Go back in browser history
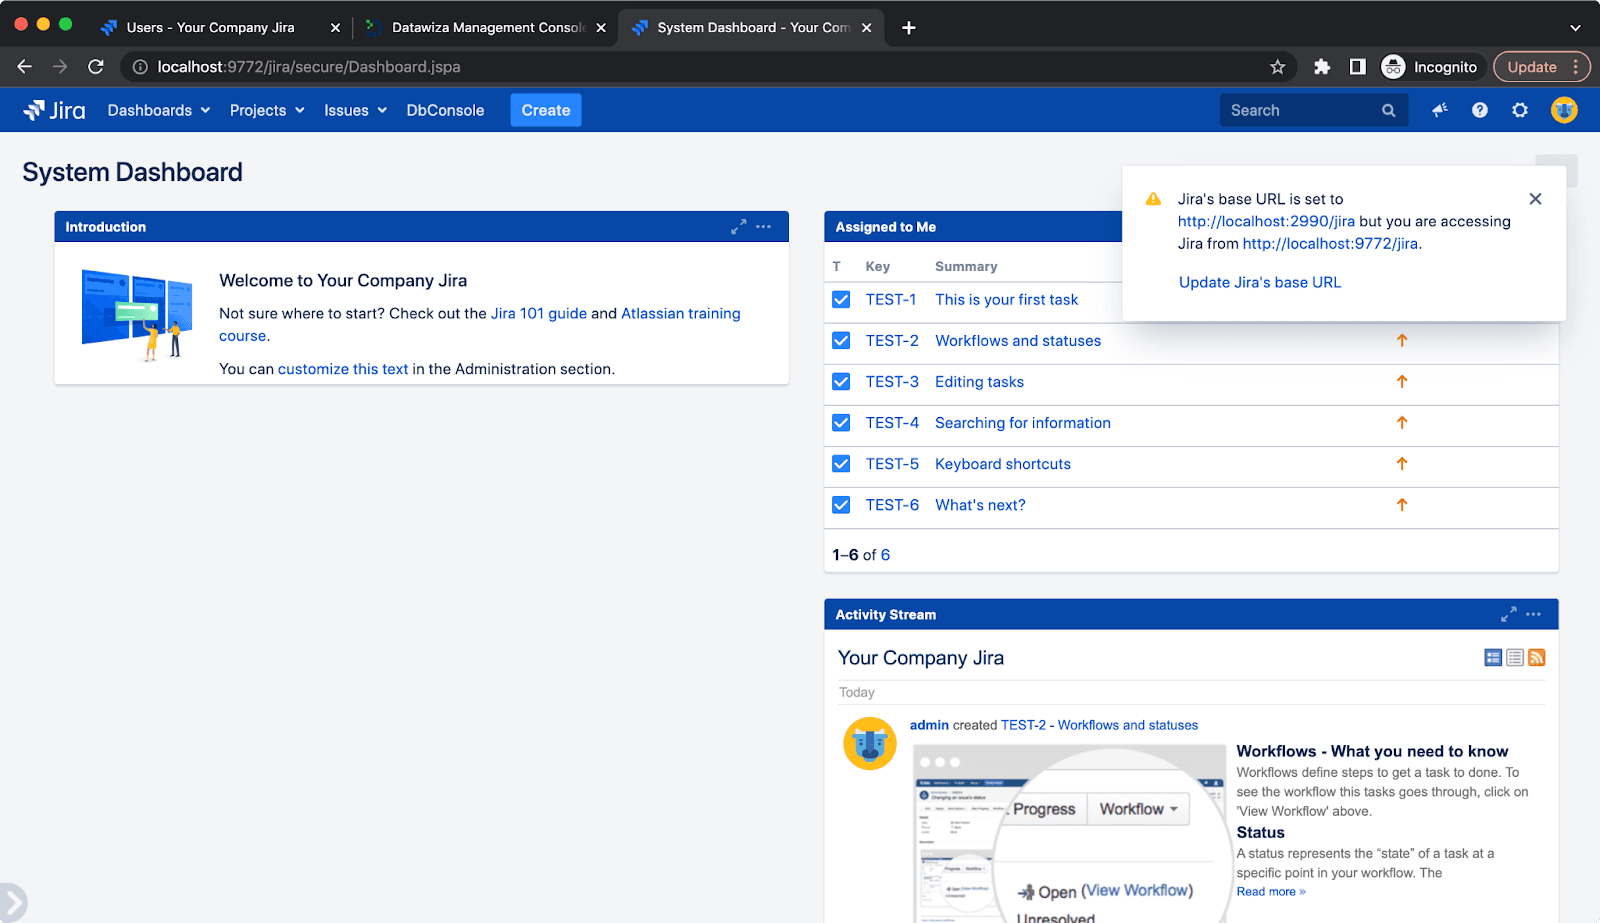The height and width of the screenshot is (923, 1600). (x=25, y=67)
